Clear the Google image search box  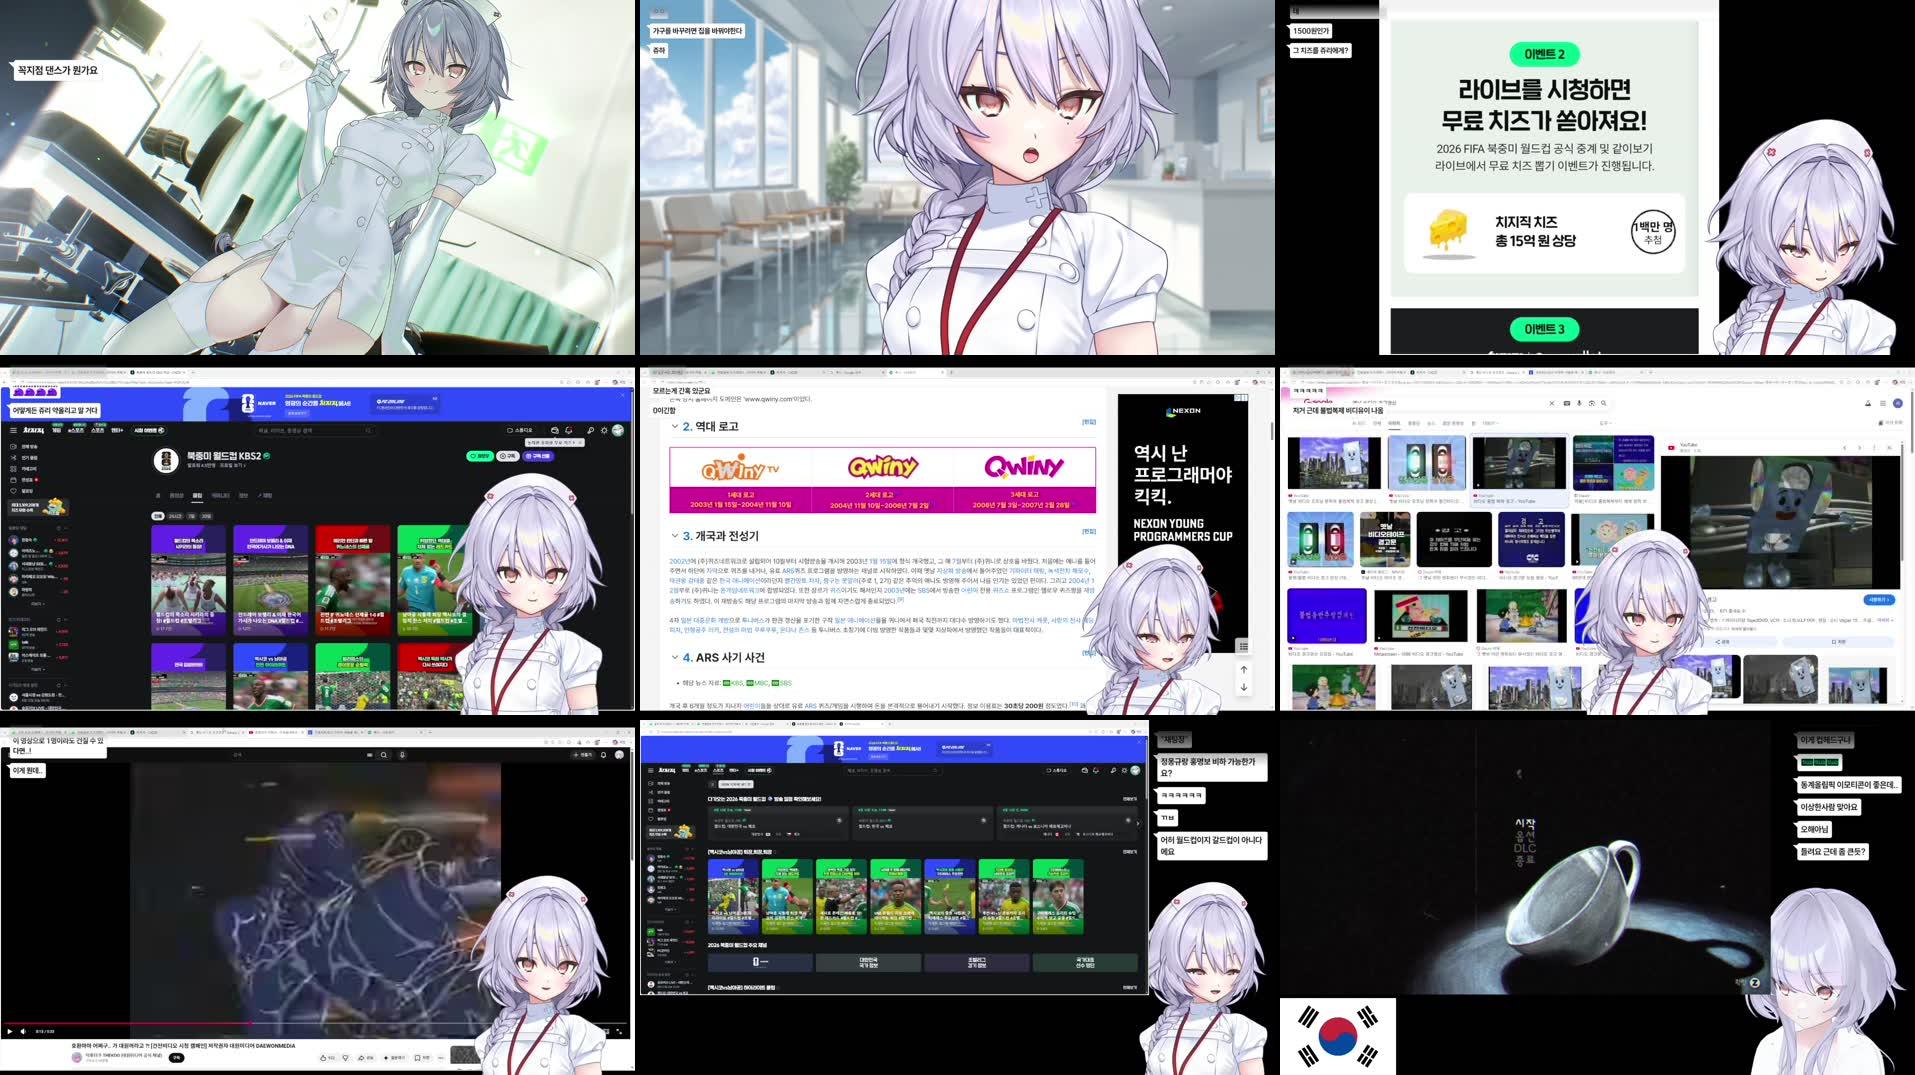[1552, 403]
